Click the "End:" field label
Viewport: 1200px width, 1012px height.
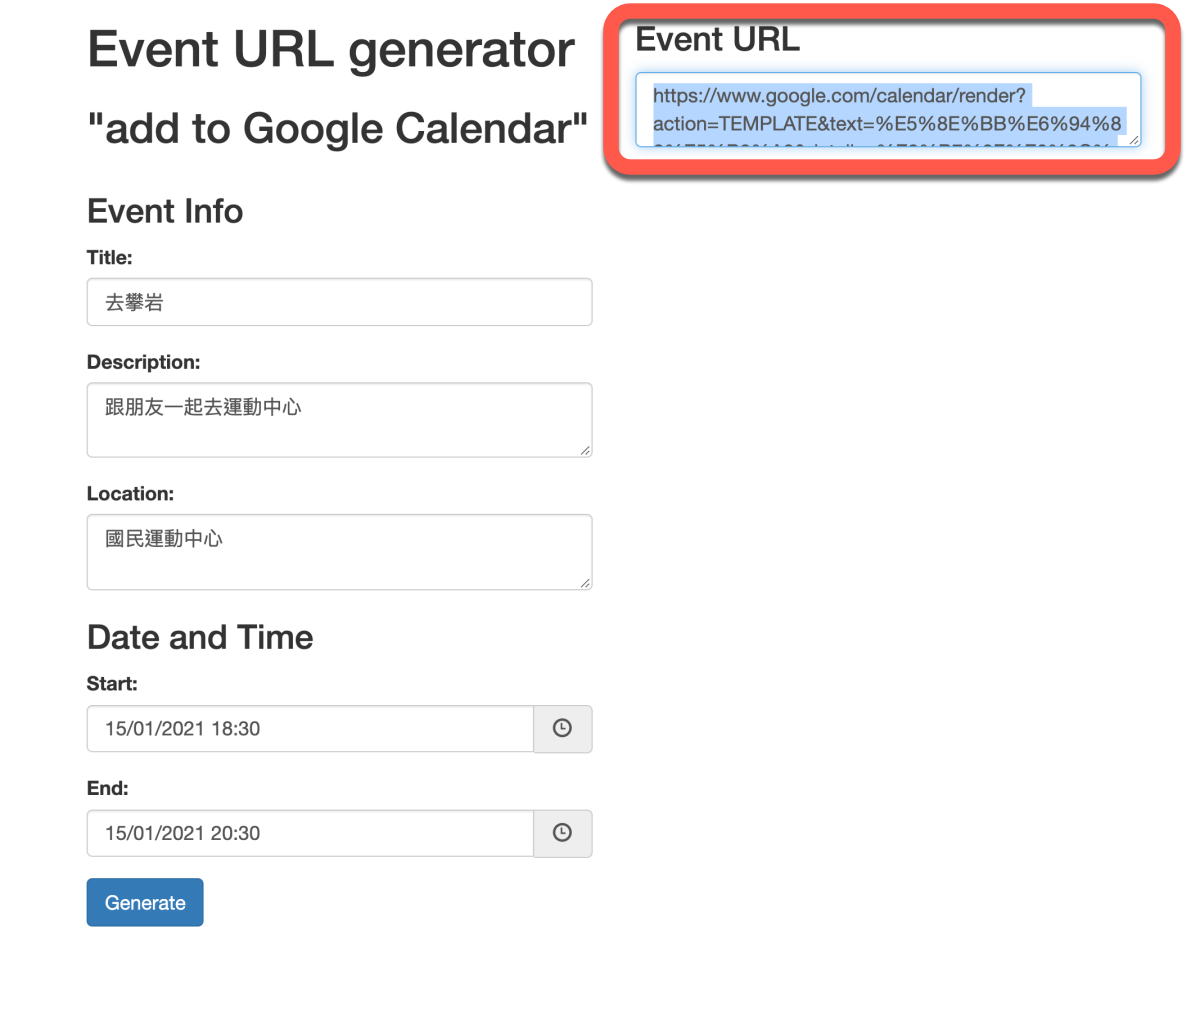click(x=107, y=788)
